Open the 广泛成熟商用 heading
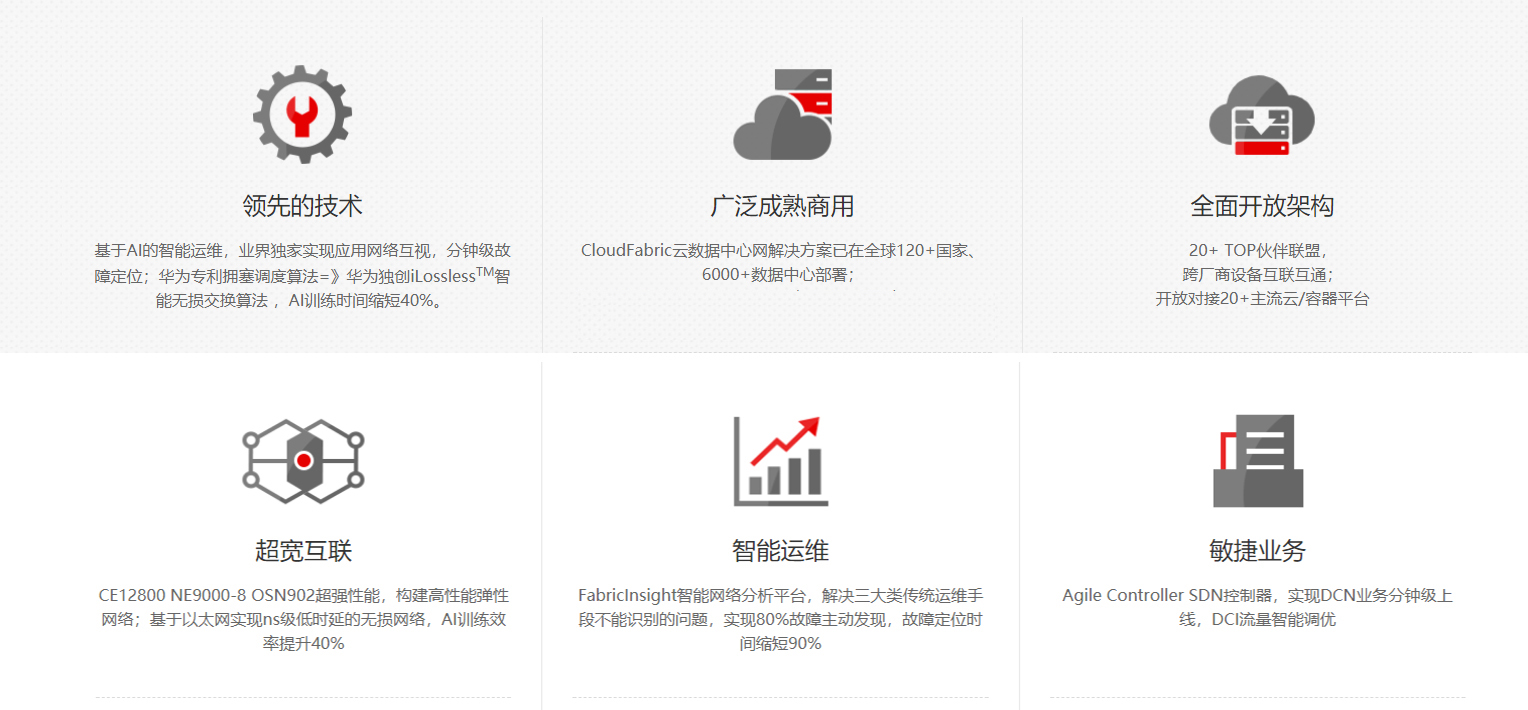 [782, 206]
